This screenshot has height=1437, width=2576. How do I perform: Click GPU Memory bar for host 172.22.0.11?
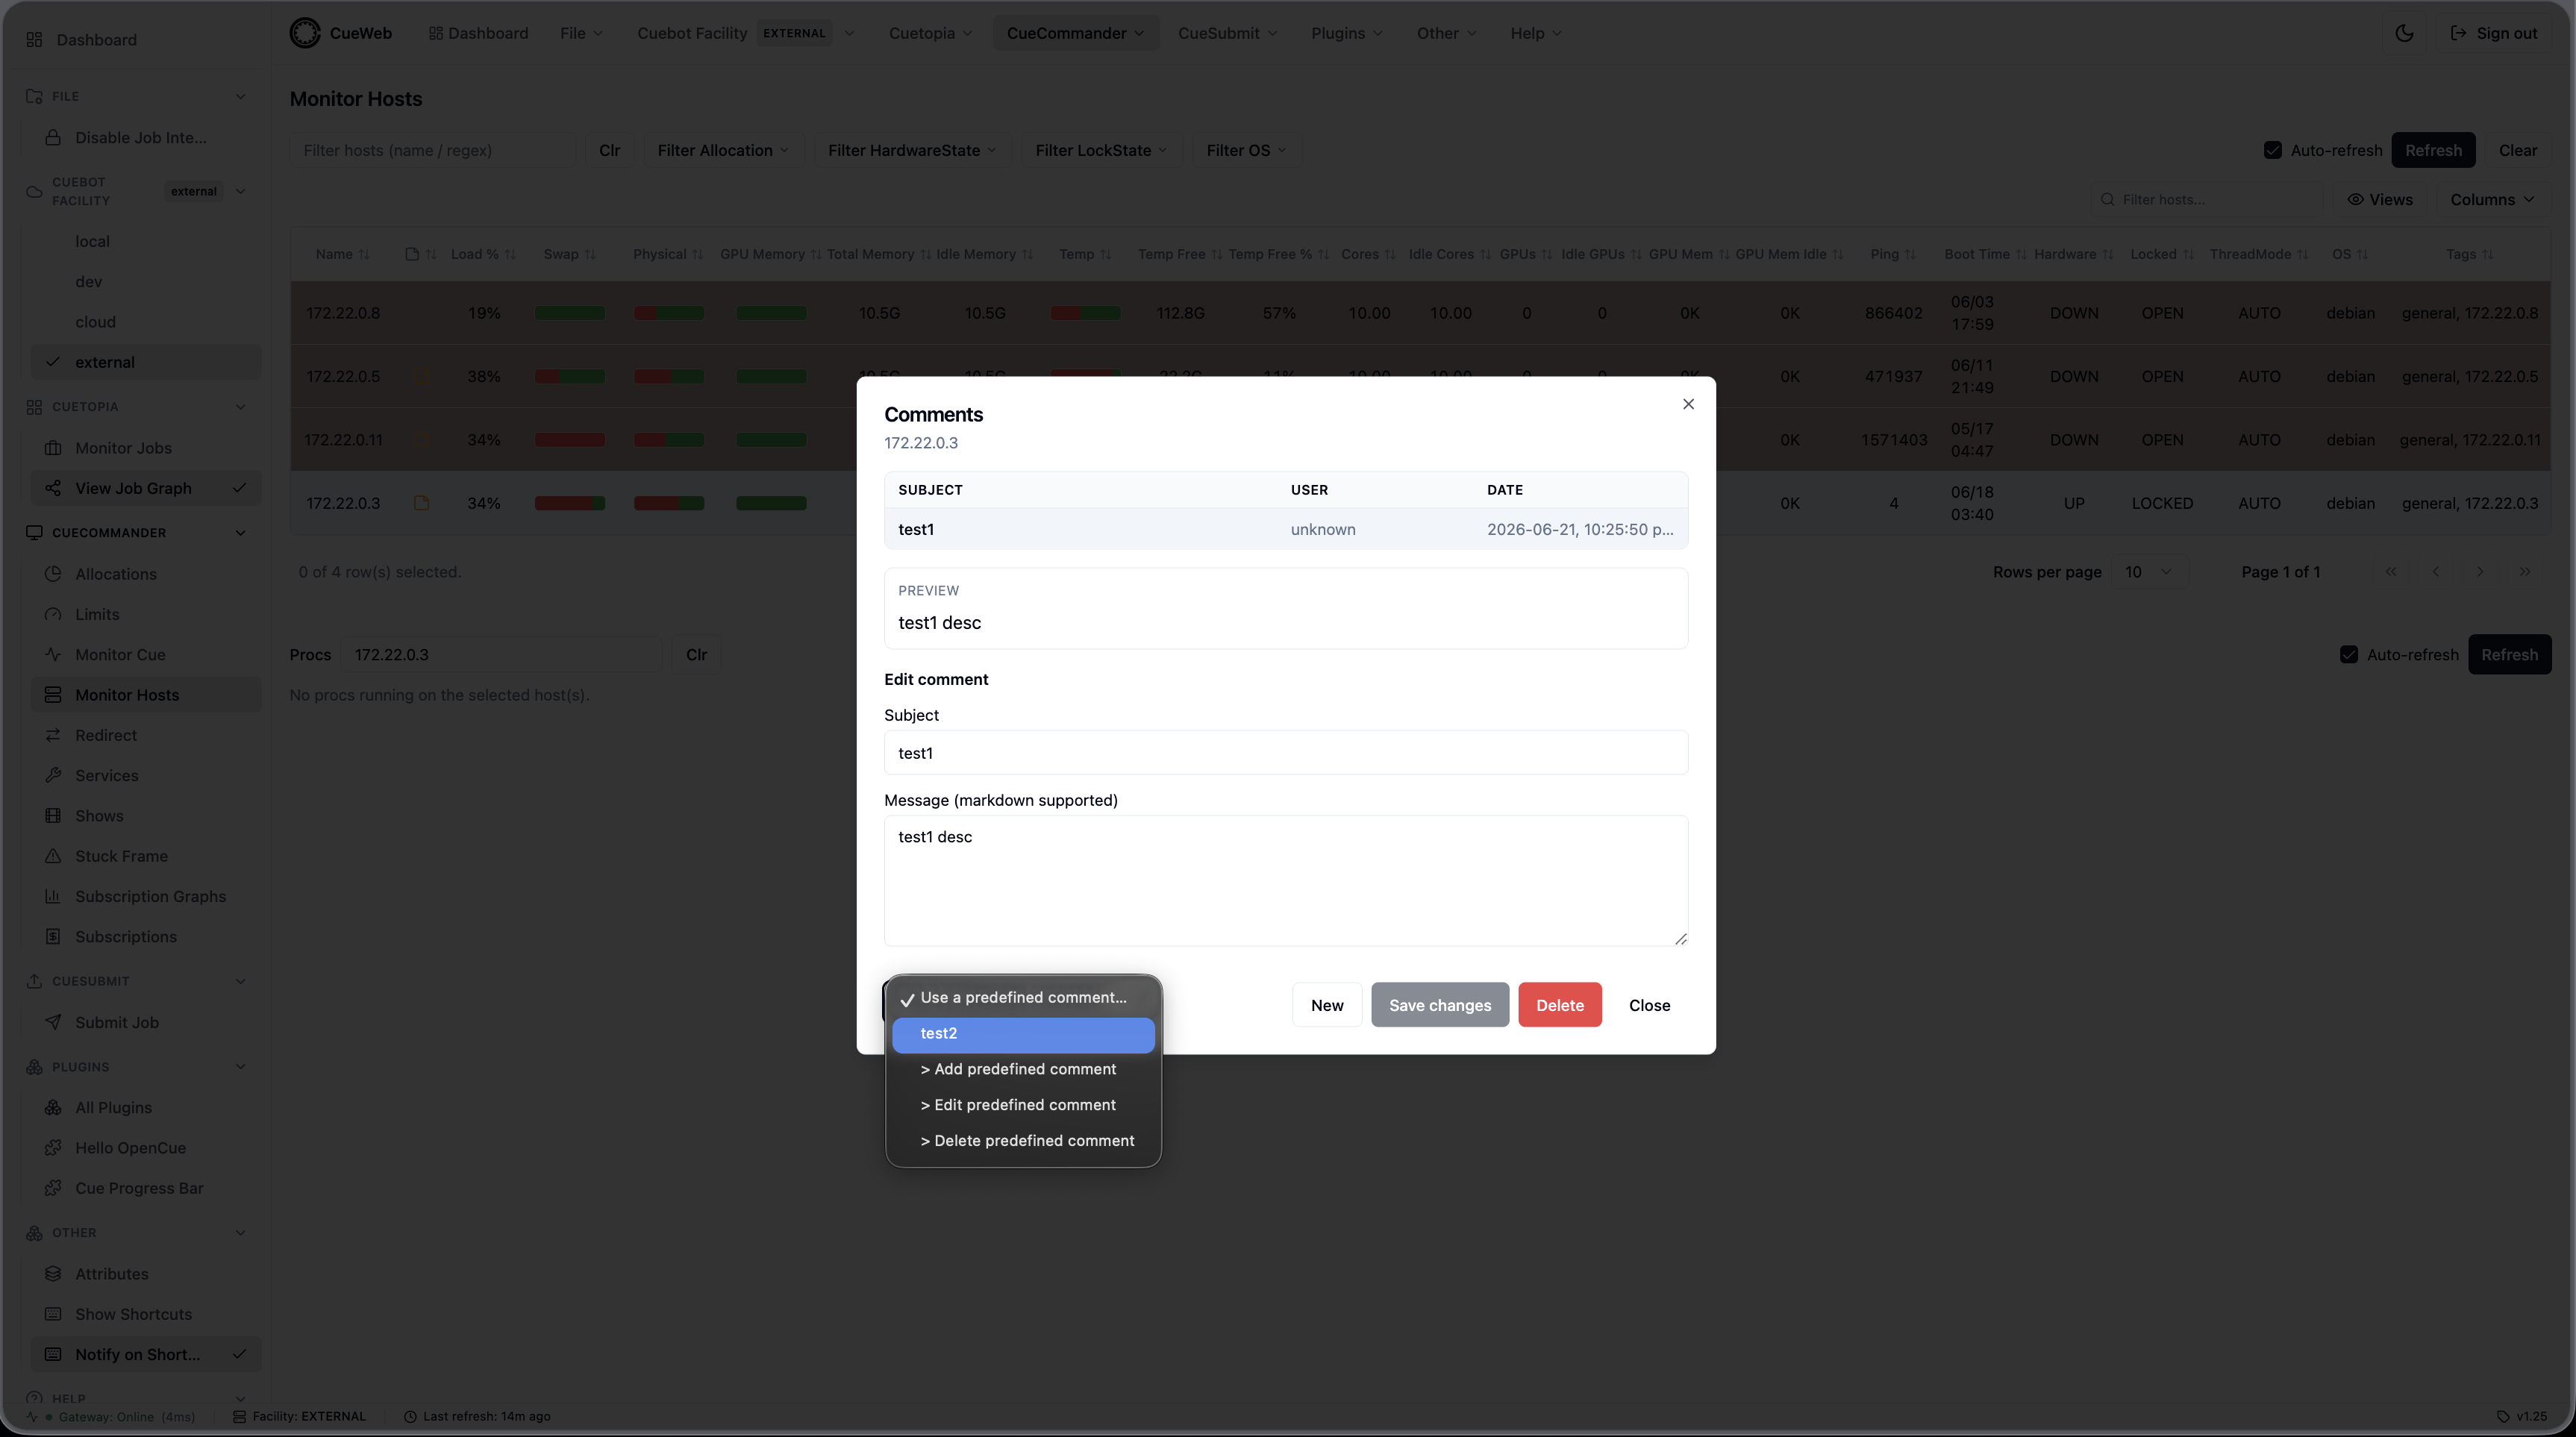point(771,440)
